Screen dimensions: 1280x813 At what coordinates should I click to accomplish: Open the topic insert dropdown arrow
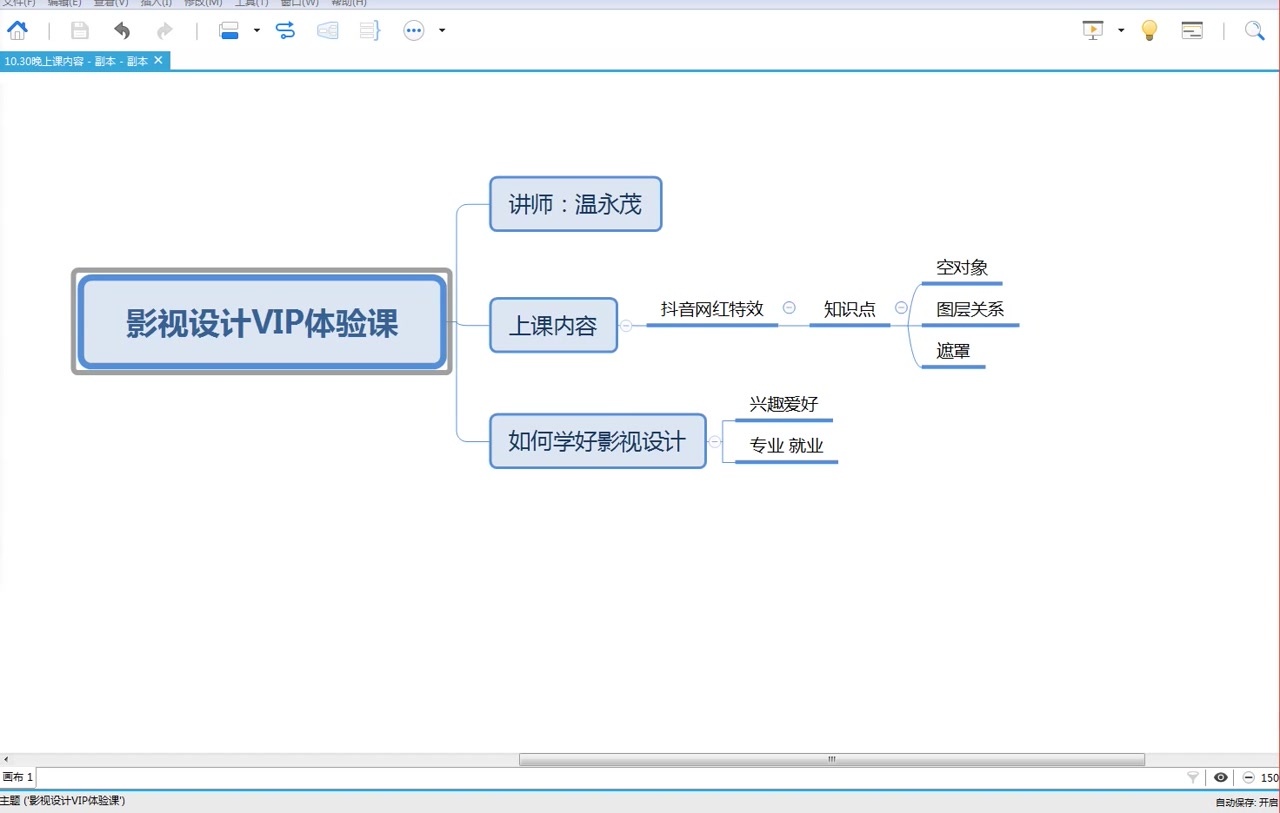[x=257, y=30]
